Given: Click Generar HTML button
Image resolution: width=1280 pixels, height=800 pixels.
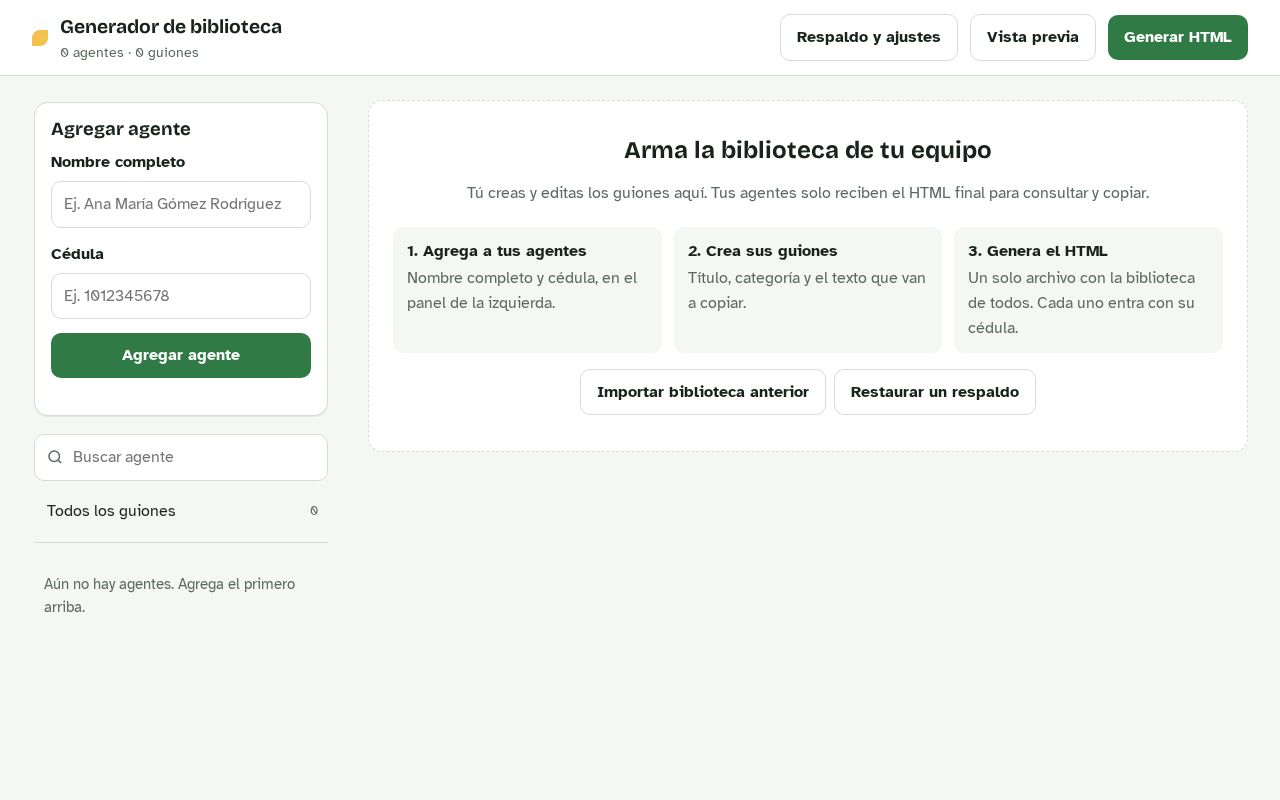Looking at the screenshot, I should click(1178, 37).
